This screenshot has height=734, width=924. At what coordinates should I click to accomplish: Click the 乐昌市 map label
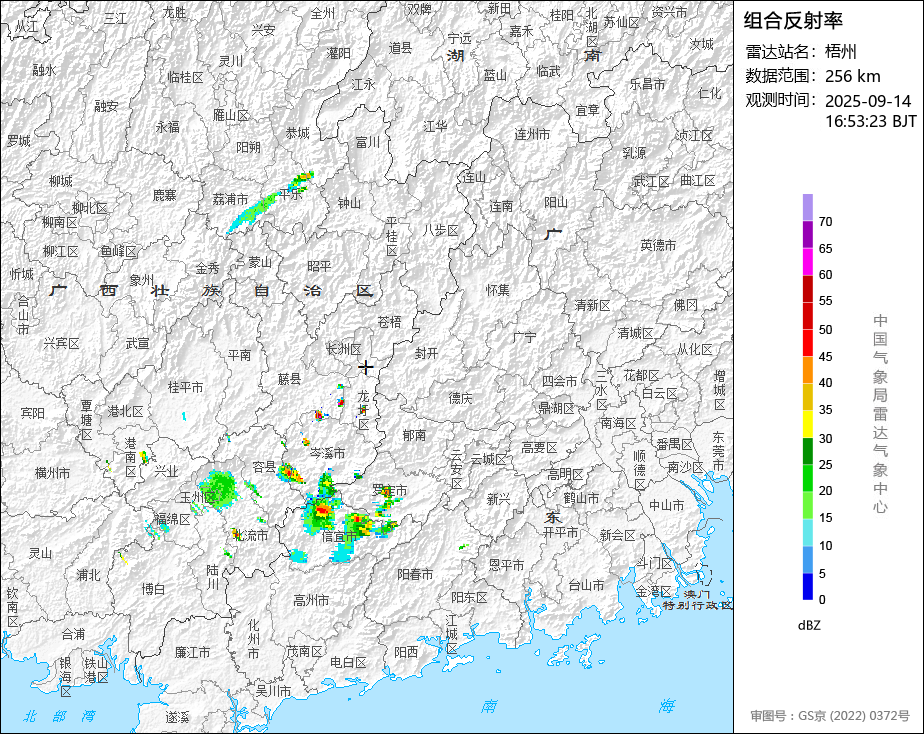pyautogui.click(x=647, y=84)
